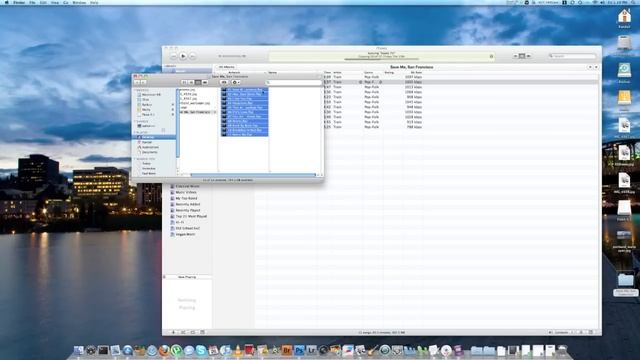Toggle shuffle at the iTunes bottom bar
The image size is (640, 360).
(183, 332)
